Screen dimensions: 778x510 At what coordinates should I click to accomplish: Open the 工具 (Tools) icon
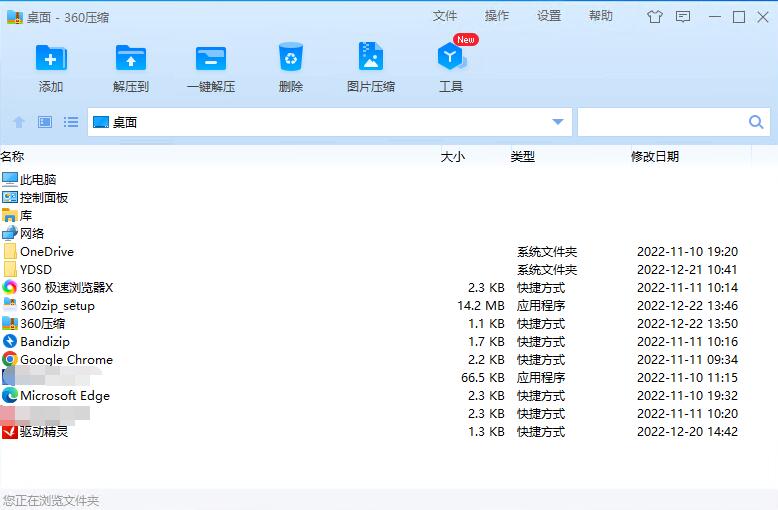(451, 58)
